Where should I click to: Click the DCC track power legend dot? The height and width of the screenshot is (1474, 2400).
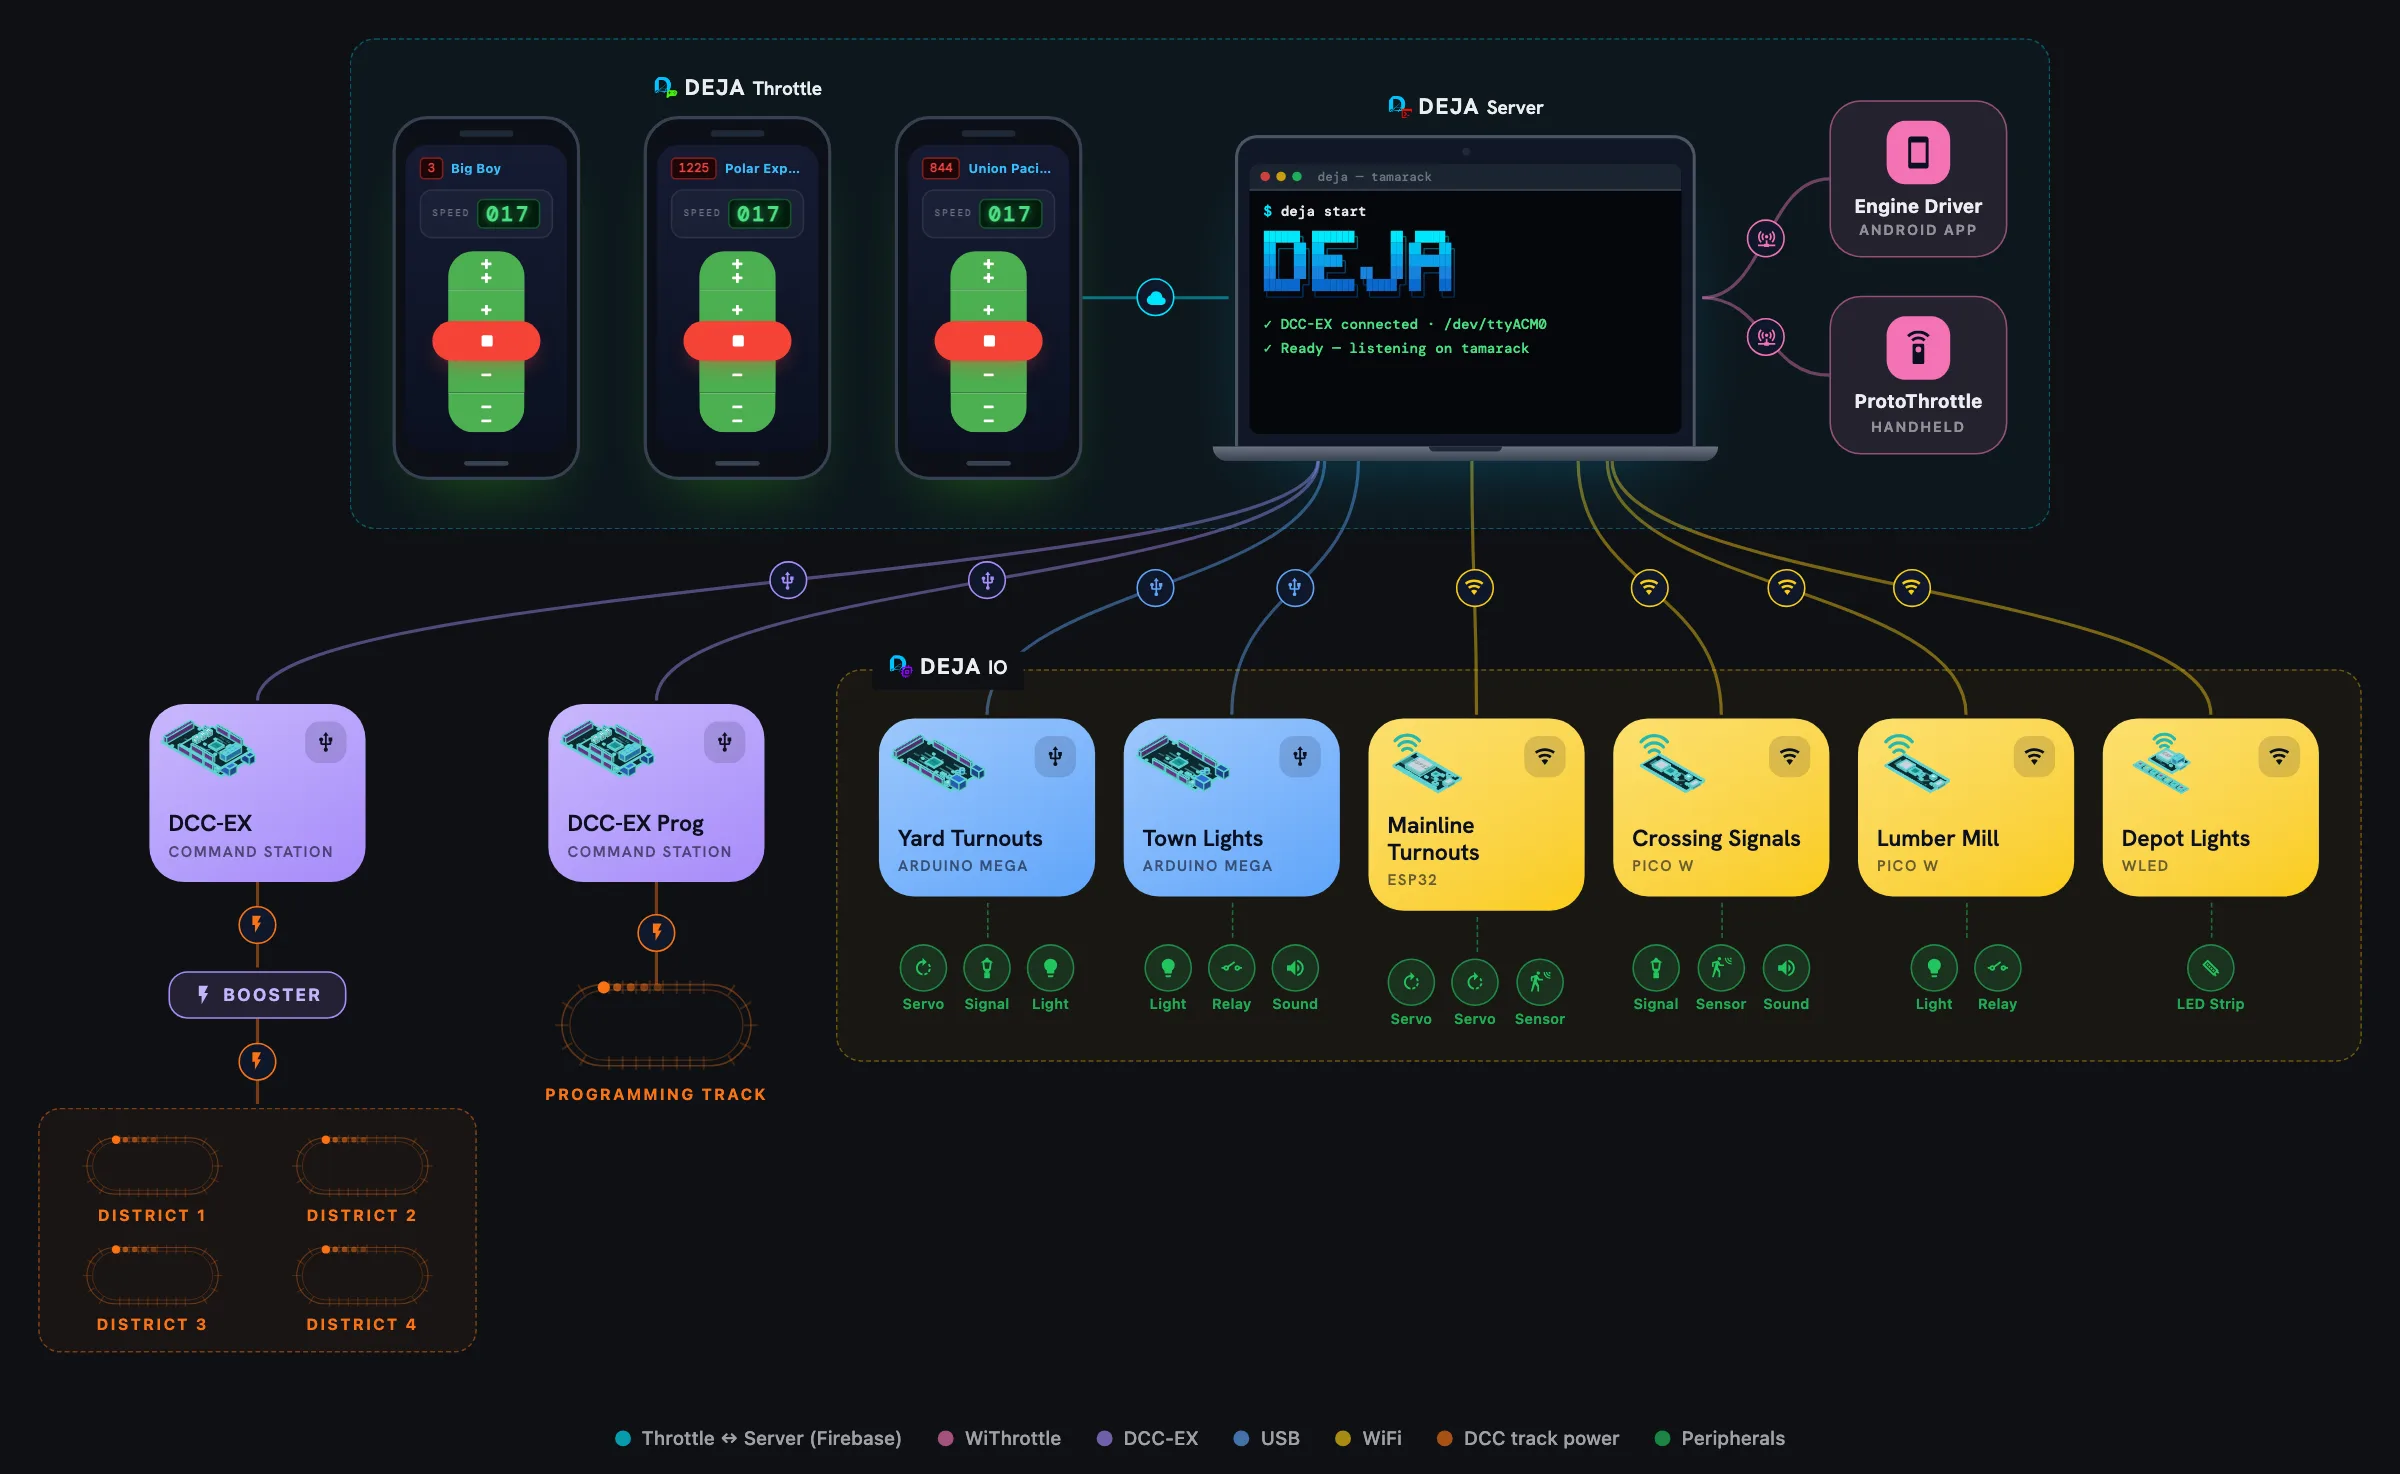pyautogui.click(x=1444, y=1438)
